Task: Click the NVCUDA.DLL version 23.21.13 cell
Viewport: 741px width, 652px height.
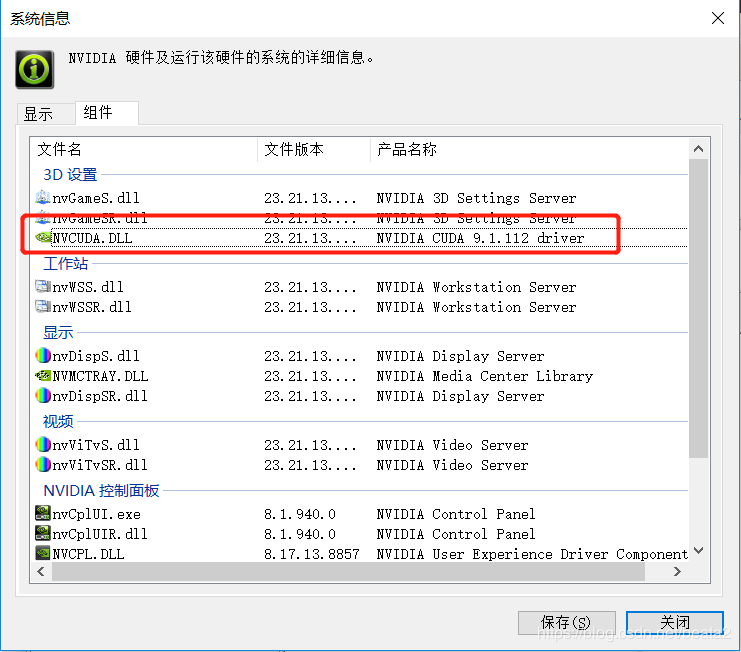Action: [x=310, y=238]
